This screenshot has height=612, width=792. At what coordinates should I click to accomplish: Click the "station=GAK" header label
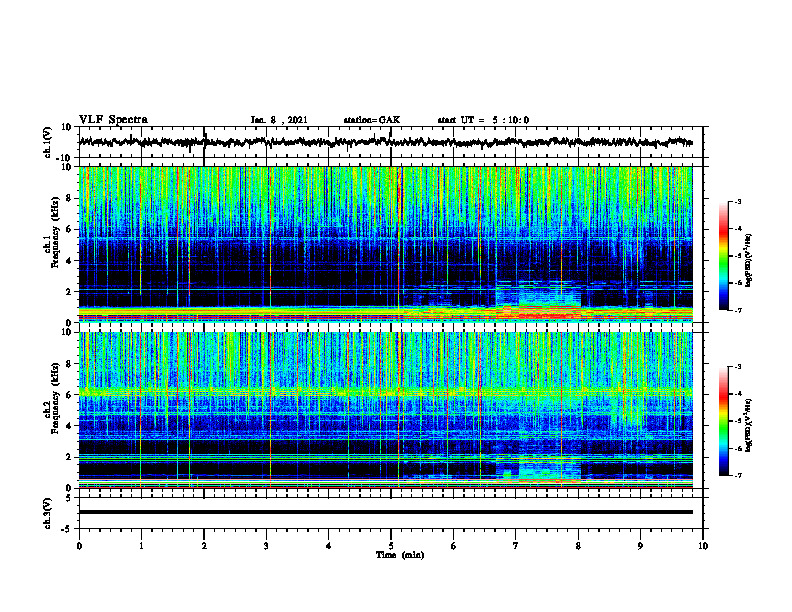point(372,120)
